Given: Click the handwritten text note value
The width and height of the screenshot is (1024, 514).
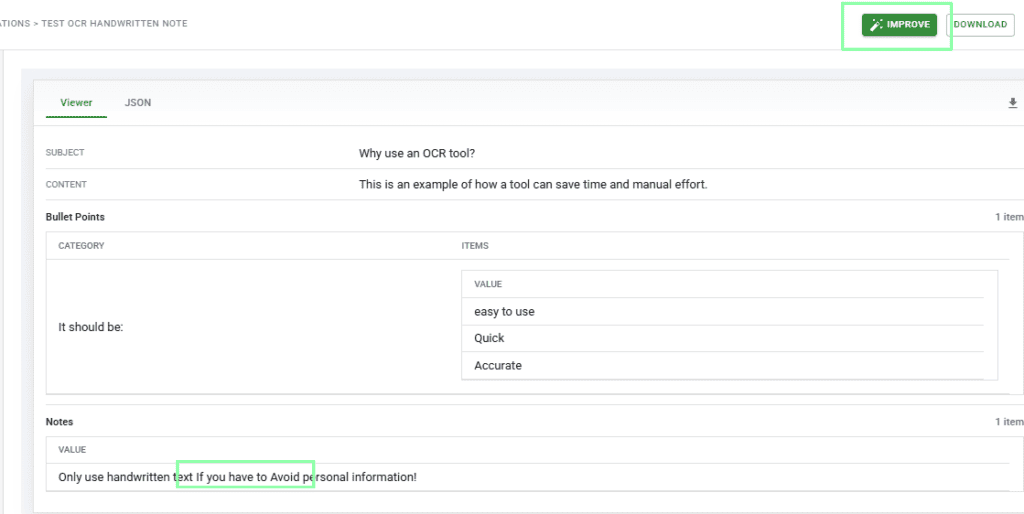Looking at the screenshot, I should tap(237, 477).
